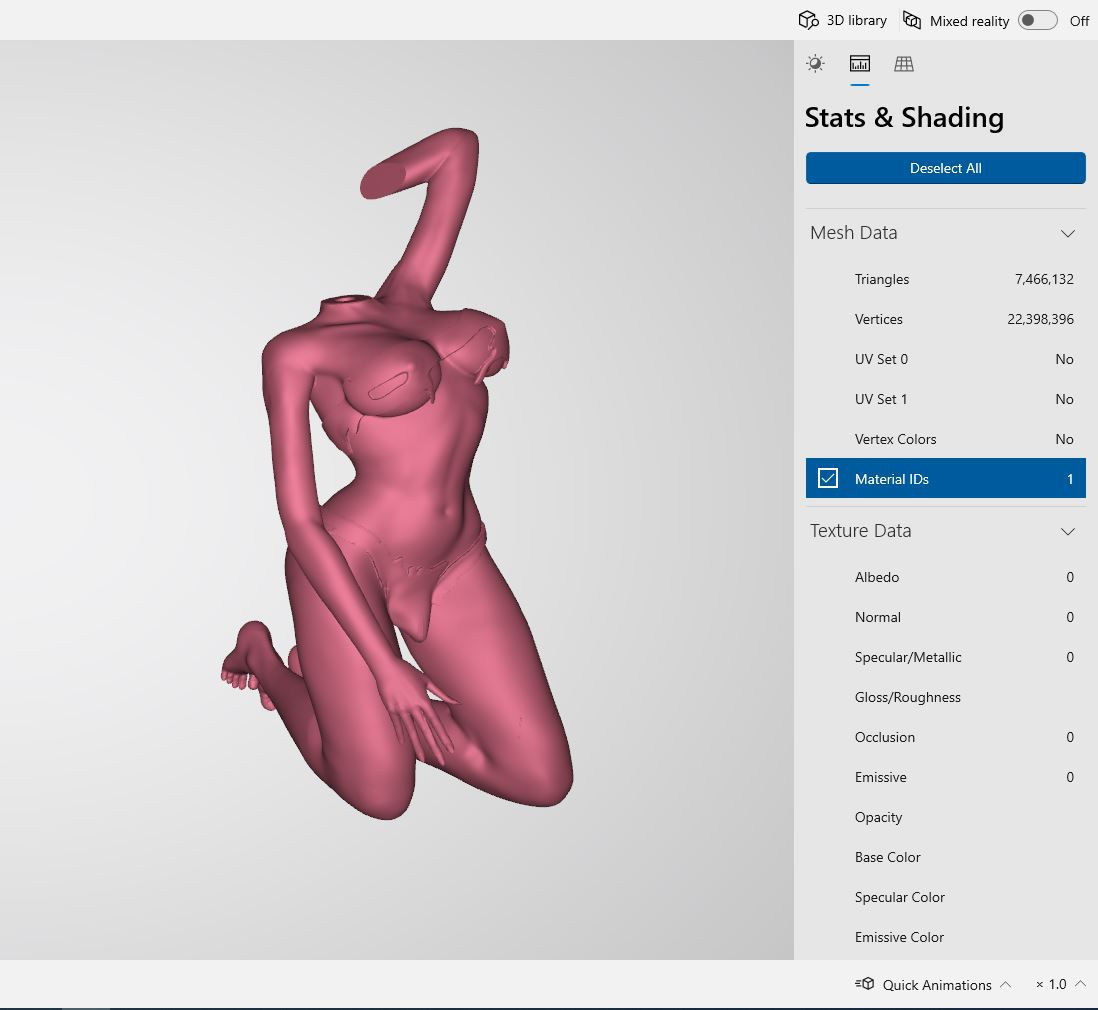The width and height of the screenshot is (1098, 1010).
Task: Click the 22,398,396 vertex count value
Action: [x=1041, y=319]
